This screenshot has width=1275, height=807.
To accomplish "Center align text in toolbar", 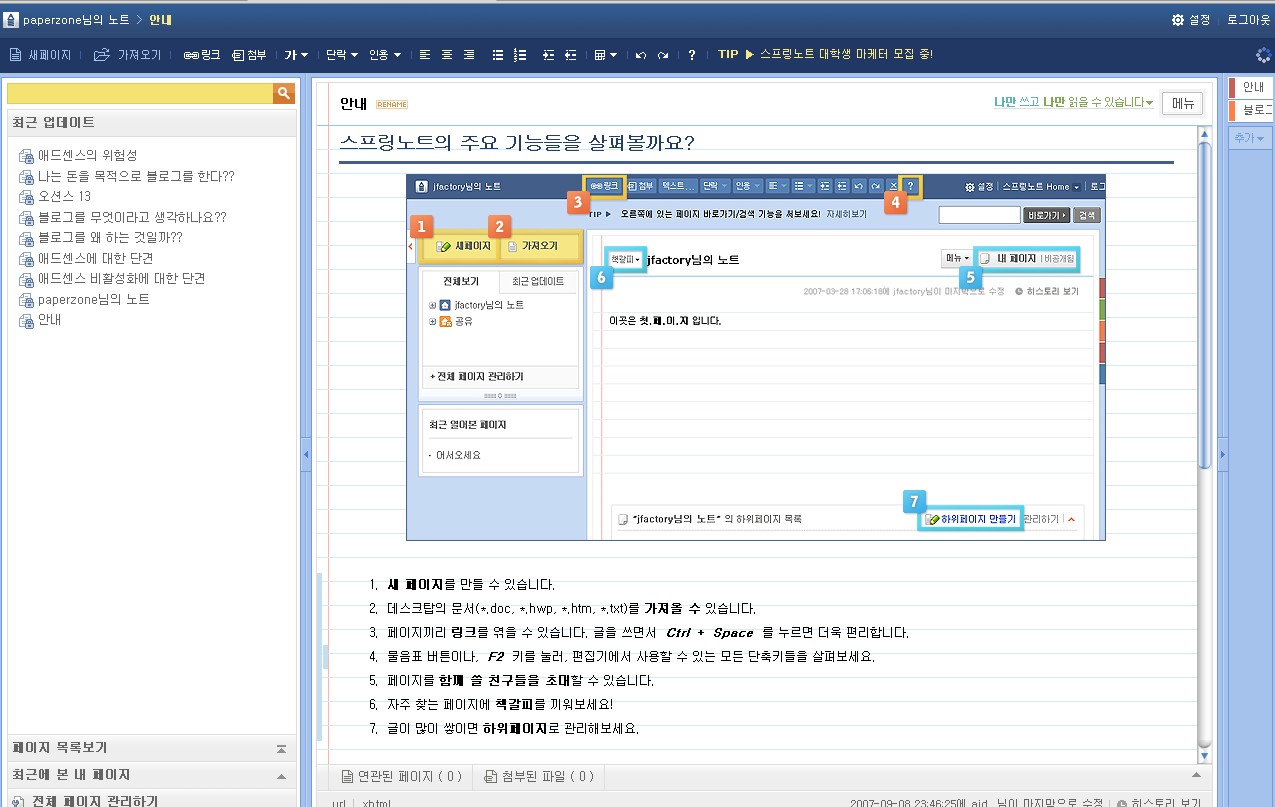I will coord(447,55).
